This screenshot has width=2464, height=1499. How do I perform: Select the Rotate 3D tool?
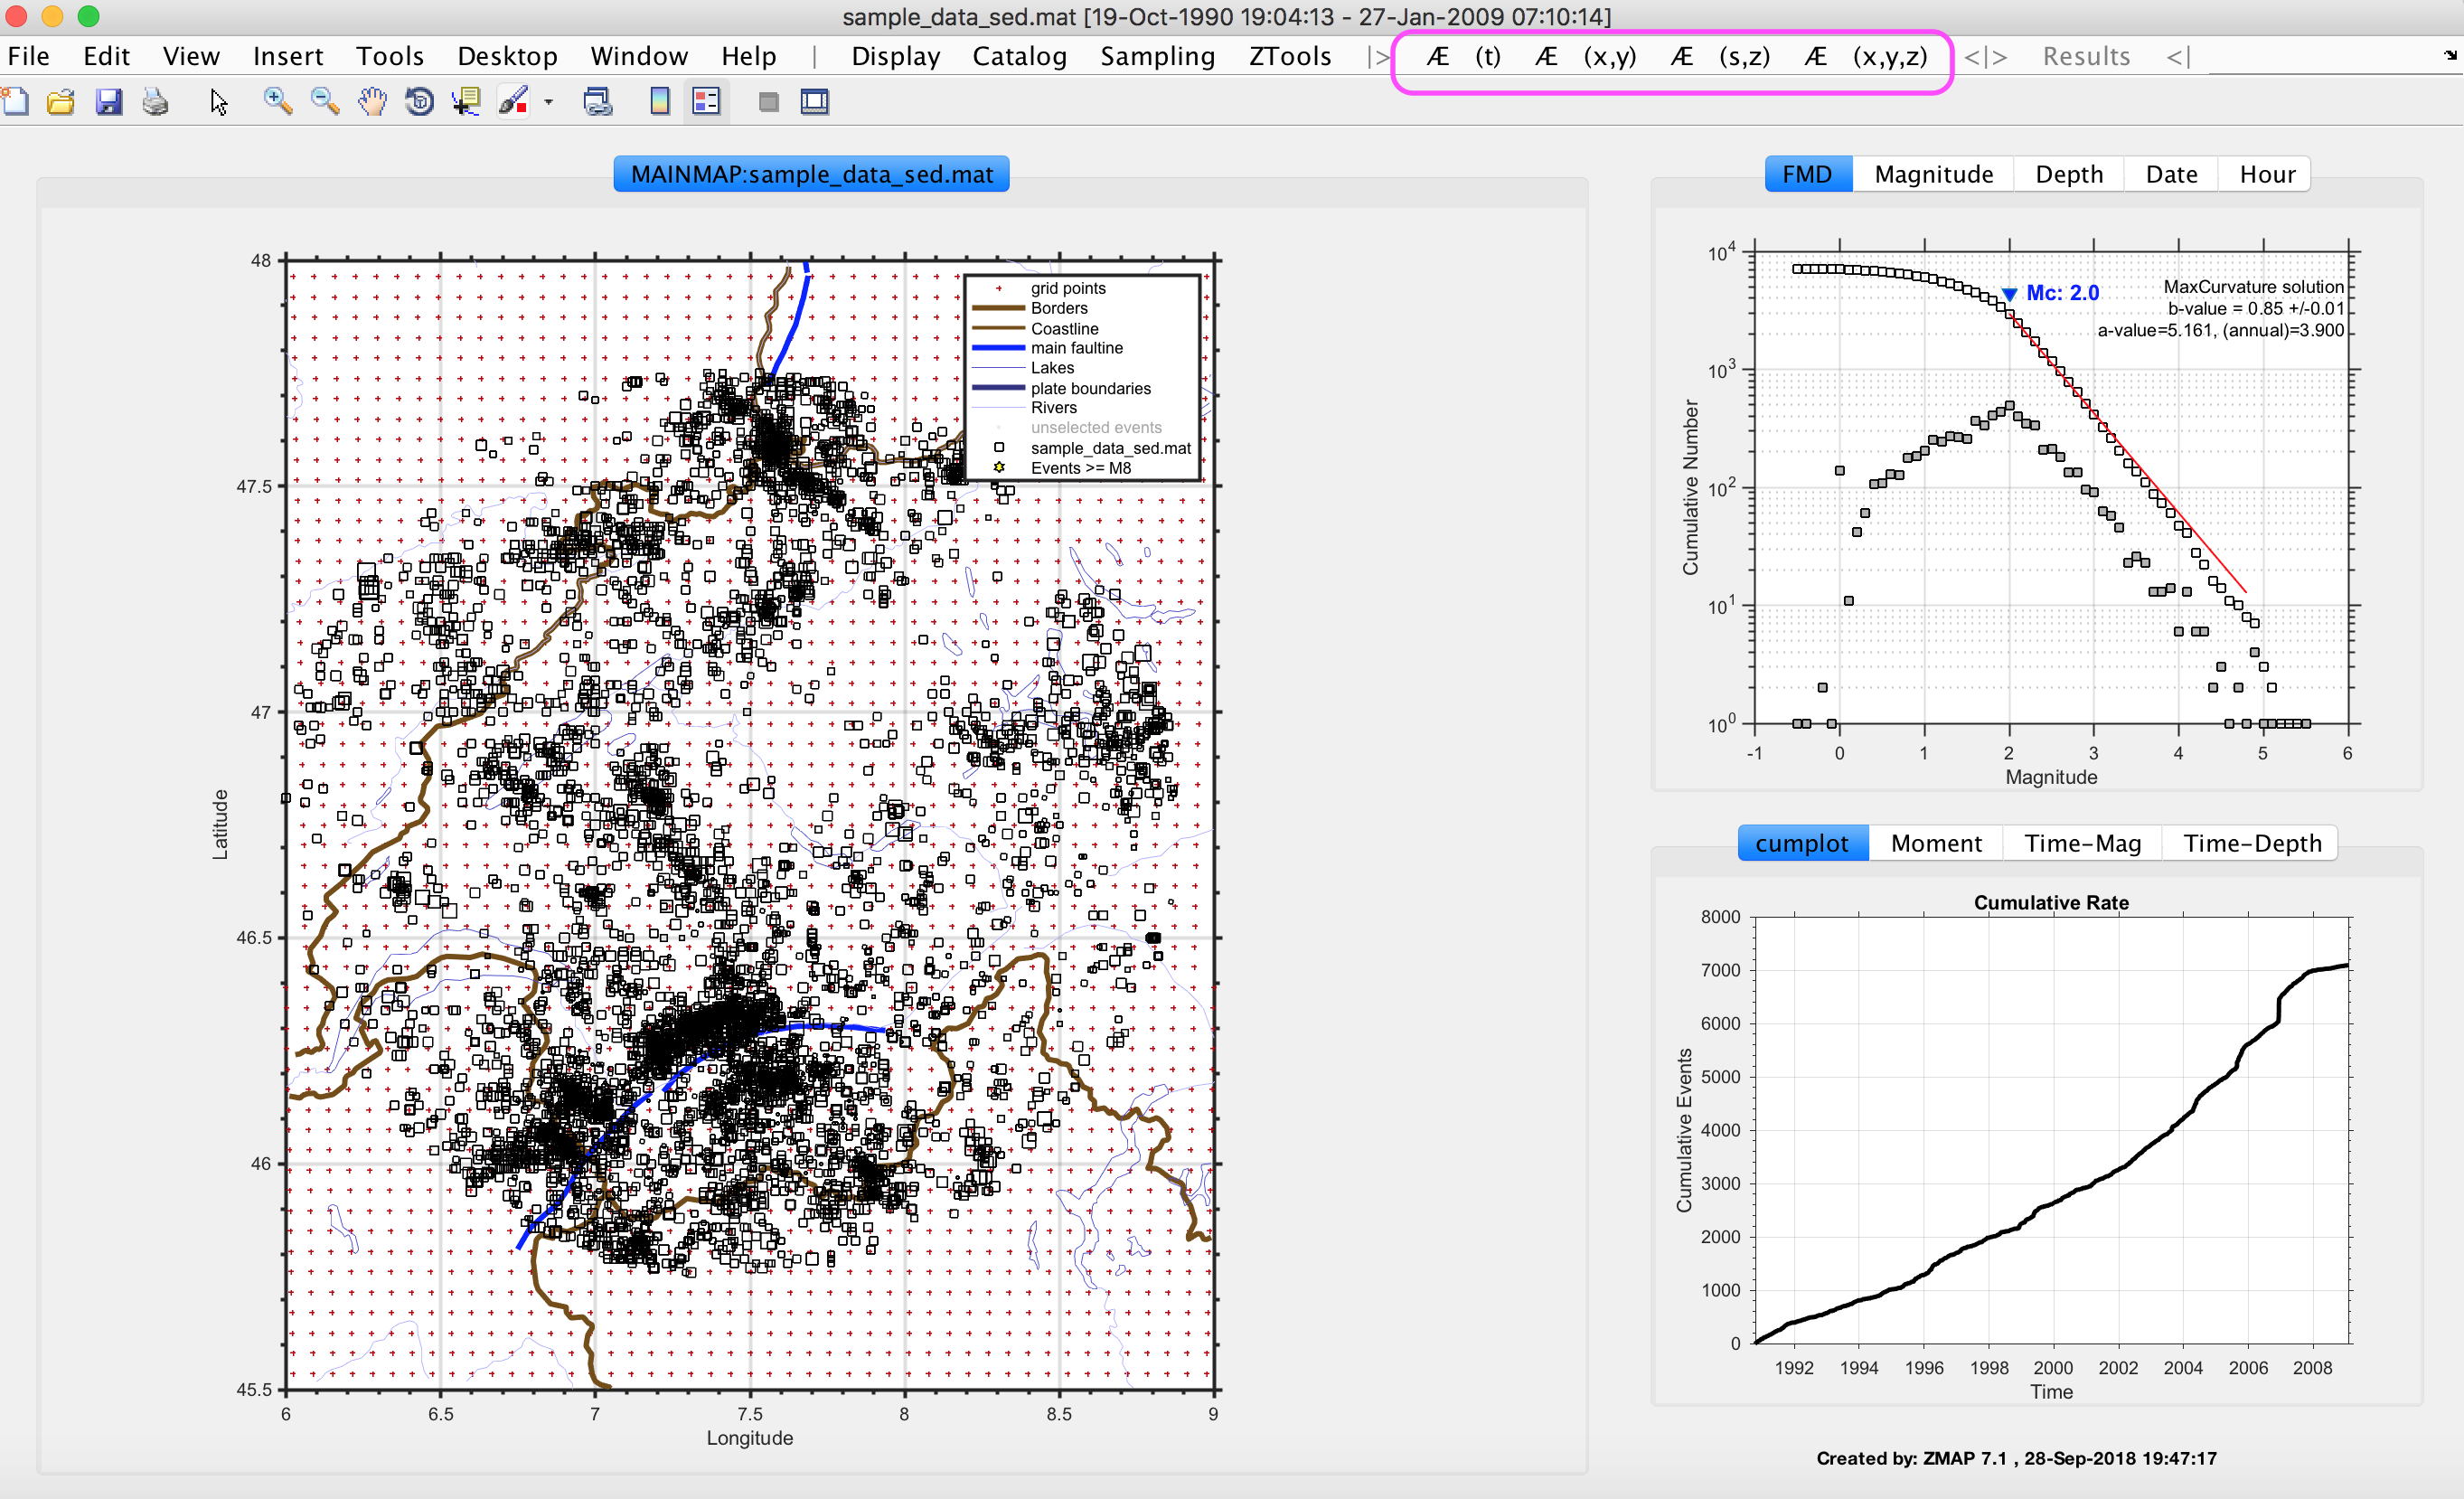pyautogui.click(x=418, y=101)
